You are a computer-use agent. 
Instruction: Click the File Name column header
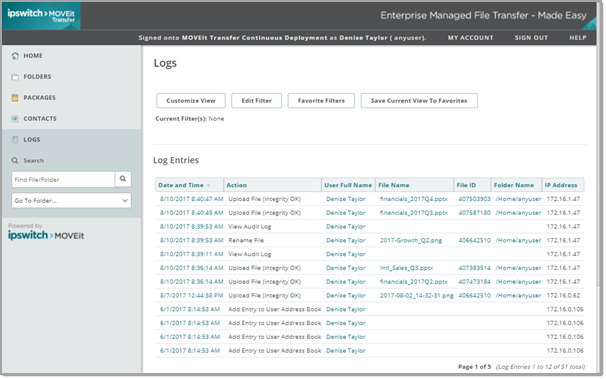click(x=393, y=185)
